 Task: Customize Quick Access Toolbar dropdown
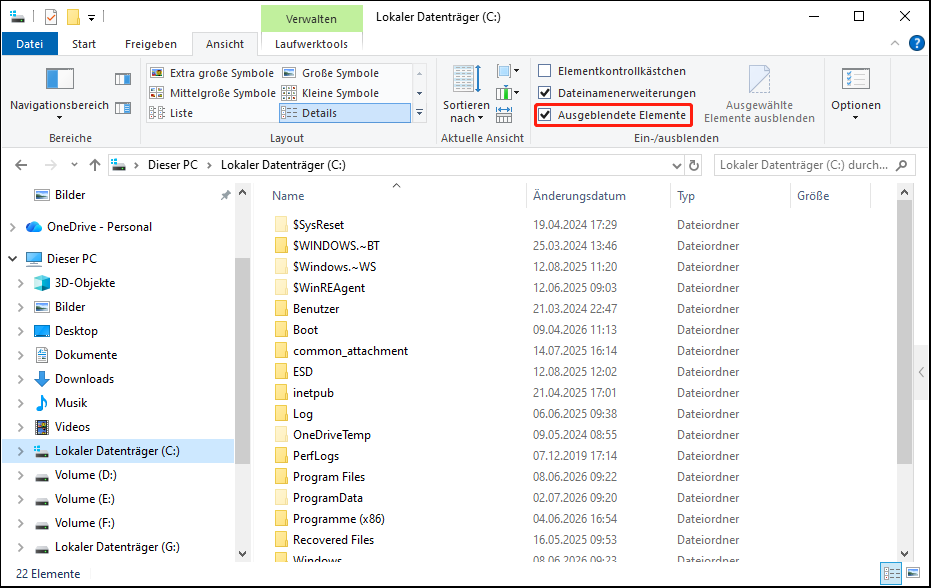pos(91,18)
